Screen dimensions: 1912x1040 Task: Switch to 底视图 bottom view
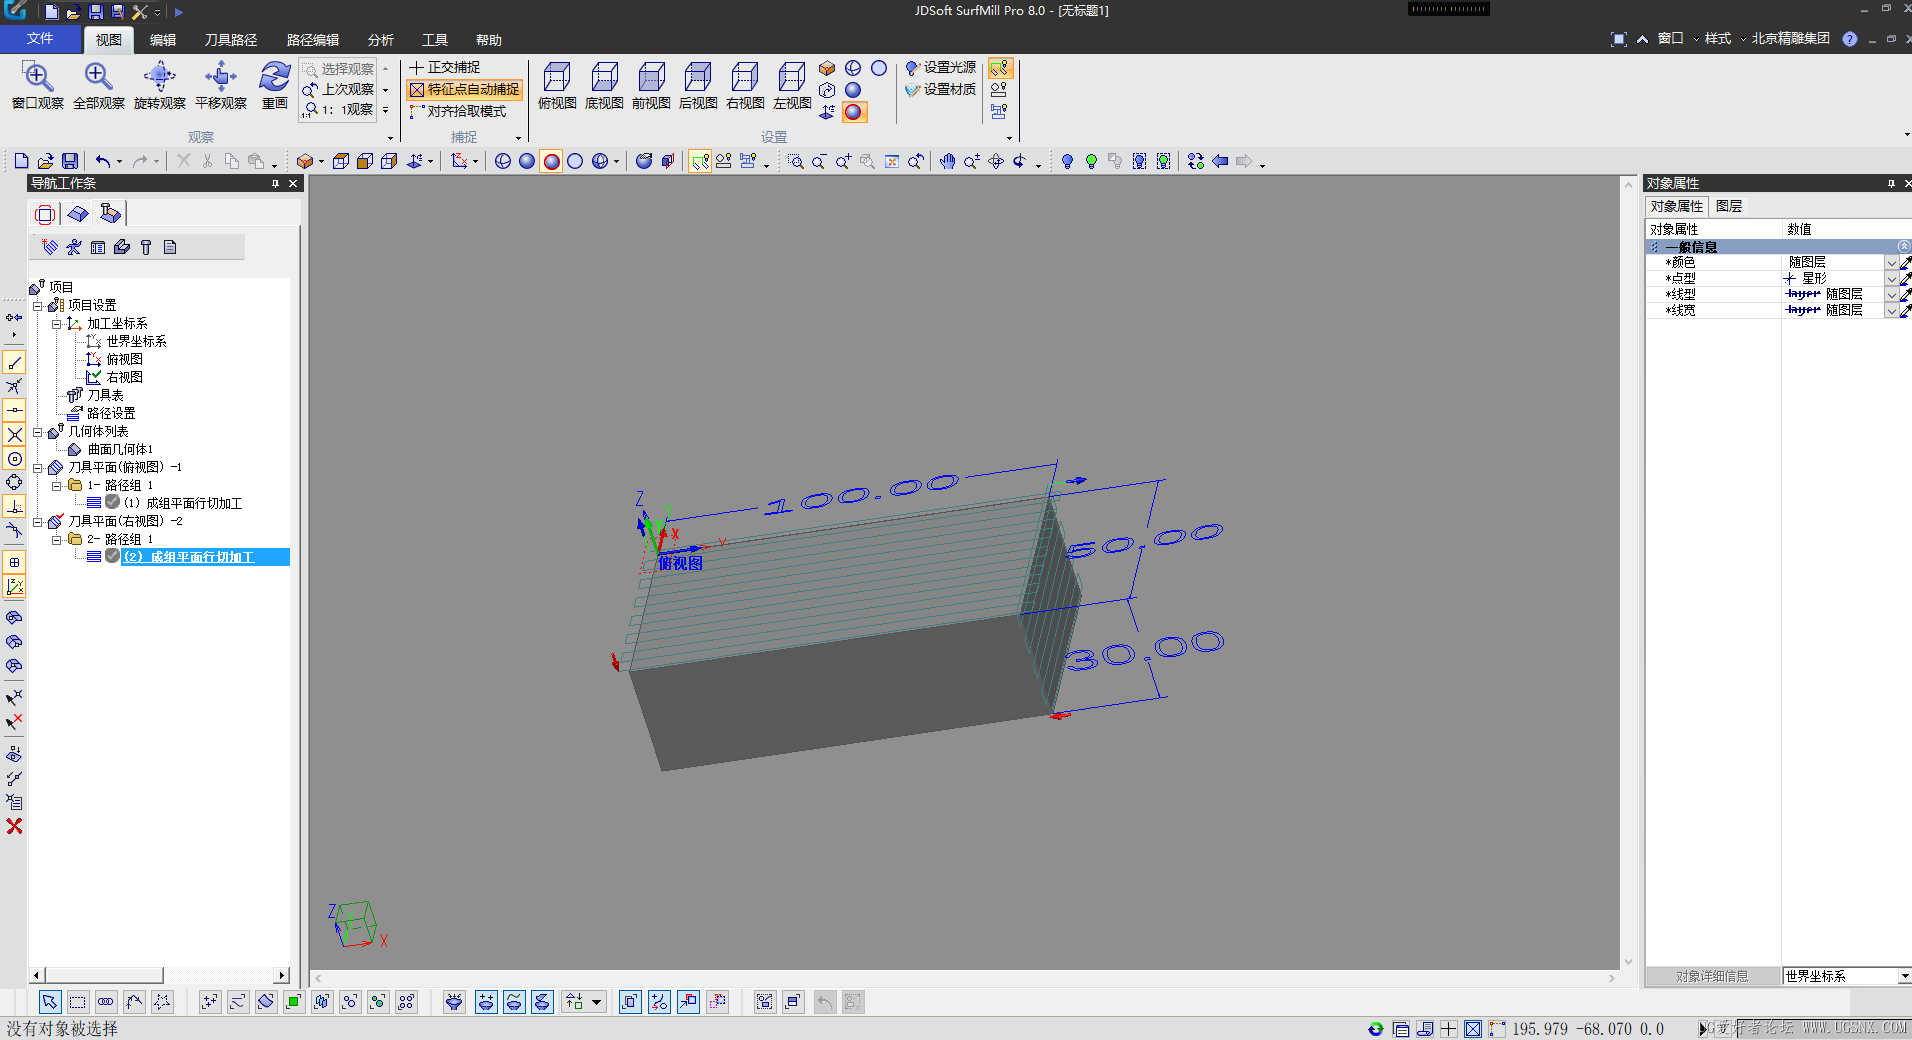[x=604, y=85]
